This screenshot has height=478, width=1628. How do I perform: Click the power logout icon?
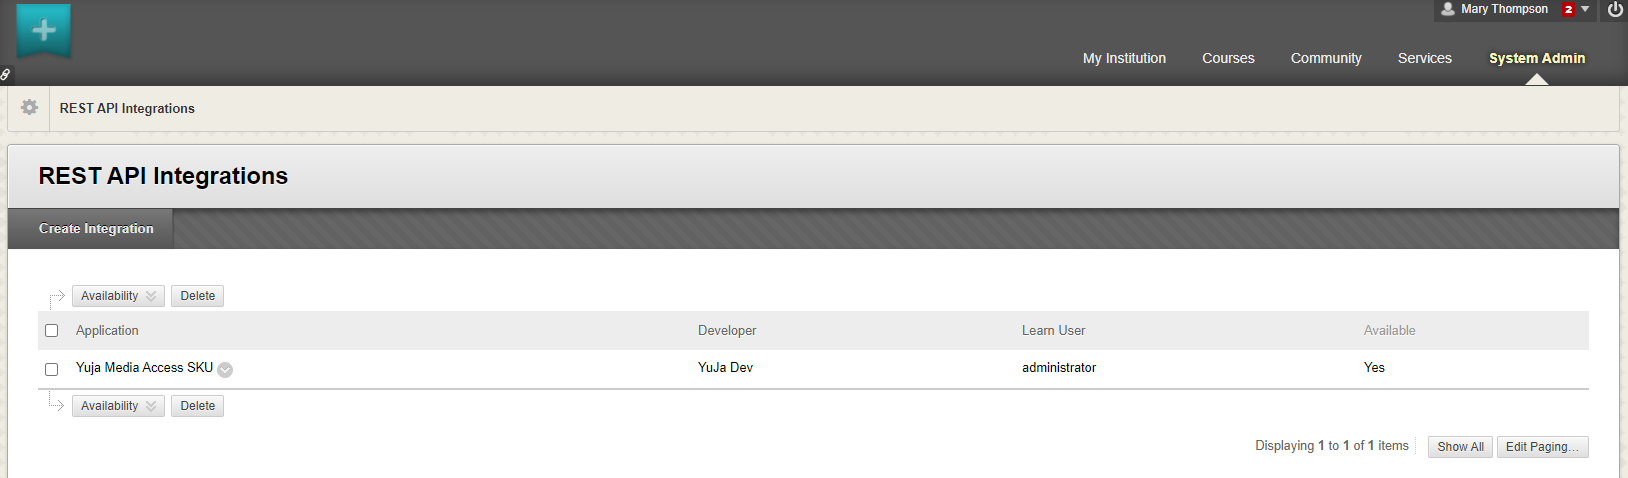coord(1615,10)
